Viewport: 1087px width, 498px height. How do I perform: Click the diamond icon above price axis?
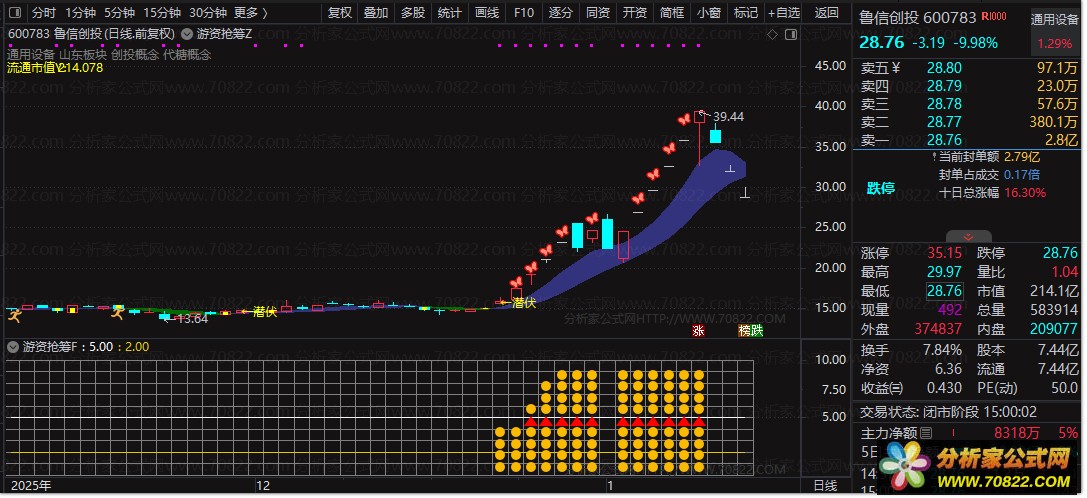click(x=773, y=33)
